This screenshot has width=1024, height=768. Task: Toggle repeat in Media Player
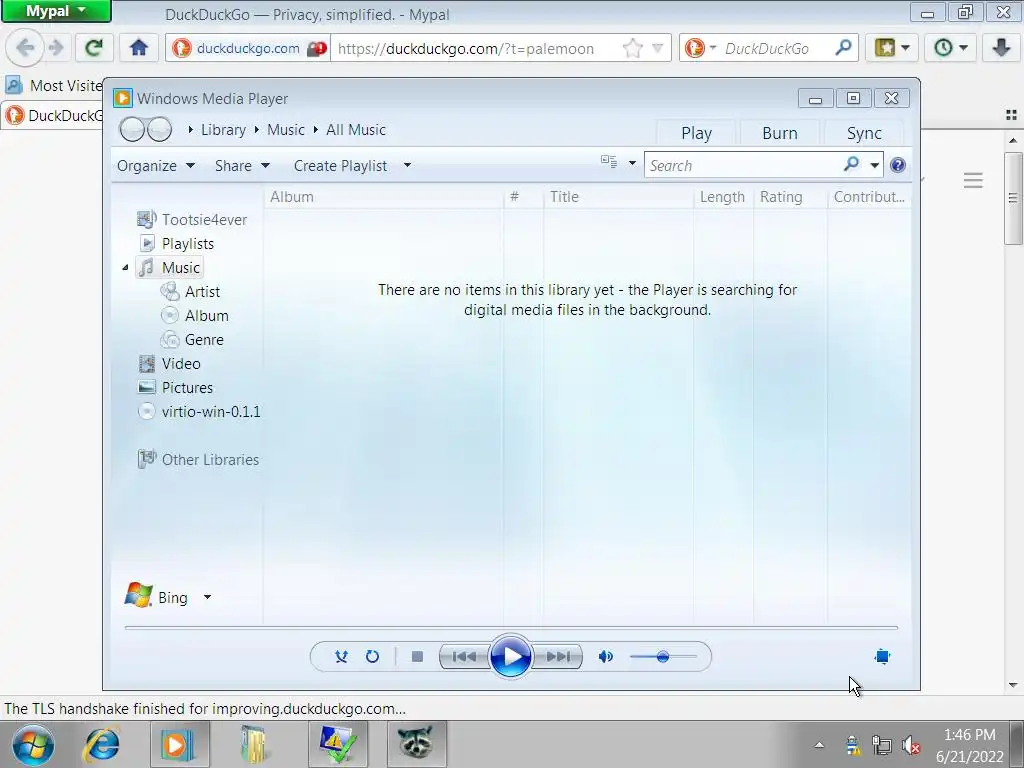coord(372,656)
